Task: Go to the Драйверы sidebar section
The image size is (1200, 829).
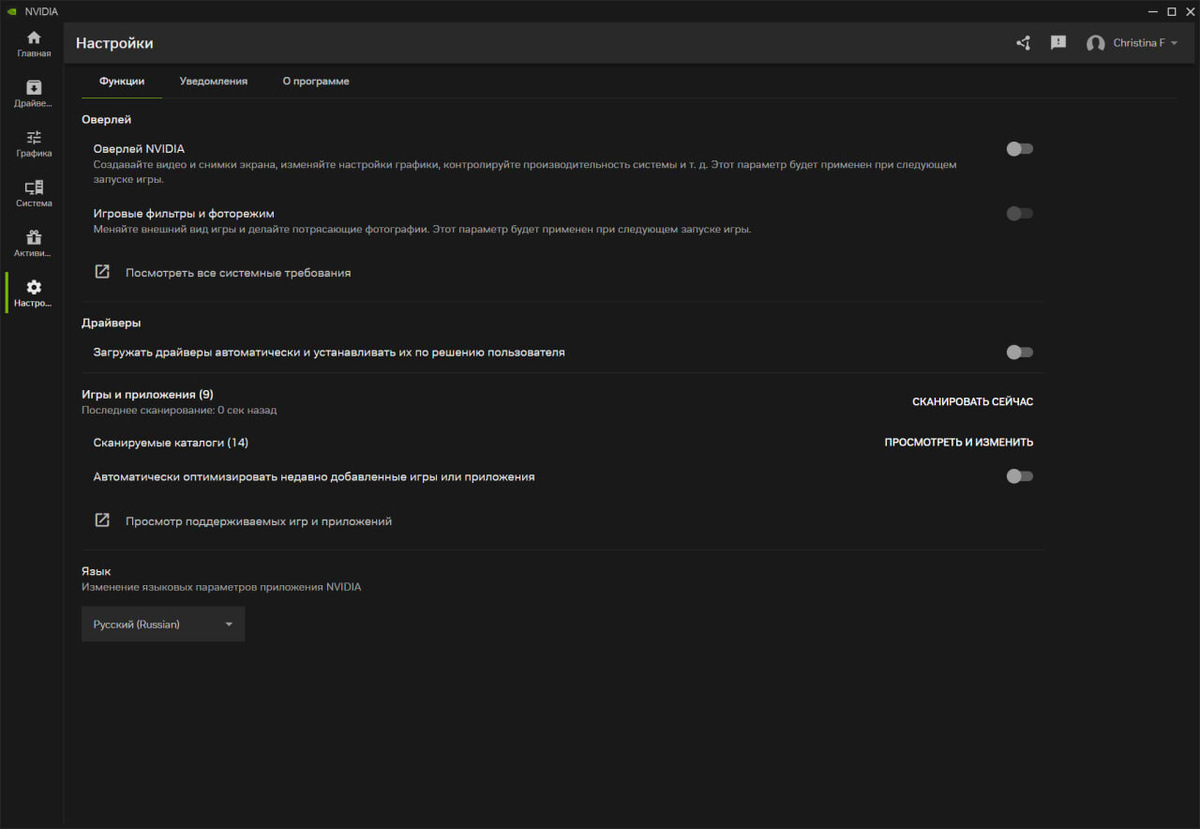Action: pos(33,94)
